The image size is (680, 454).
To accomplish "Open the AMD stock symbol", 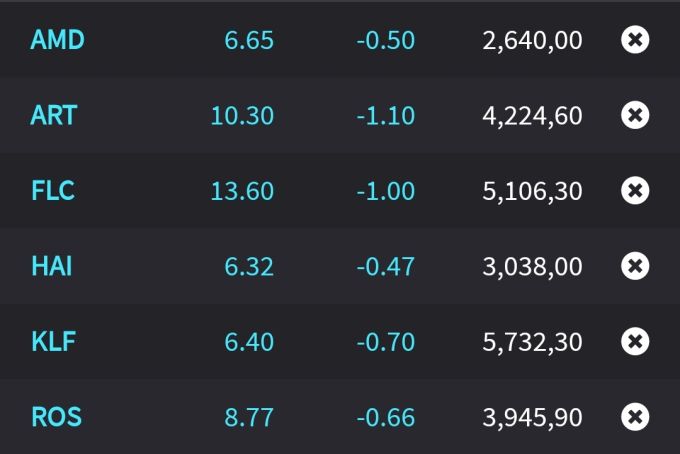I will [57, 40].
